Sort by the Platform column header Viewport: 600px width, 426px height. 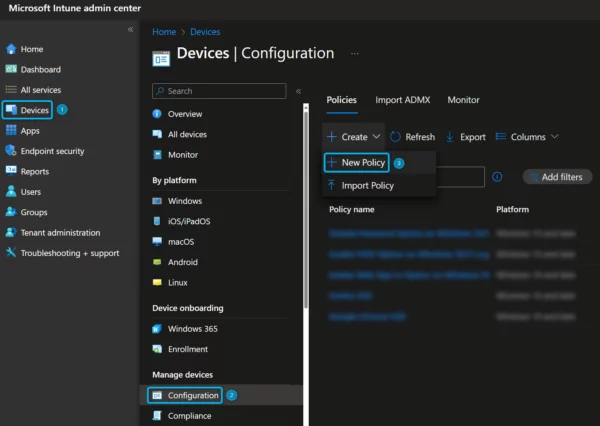pyautogui.click(x=512, y=209)
